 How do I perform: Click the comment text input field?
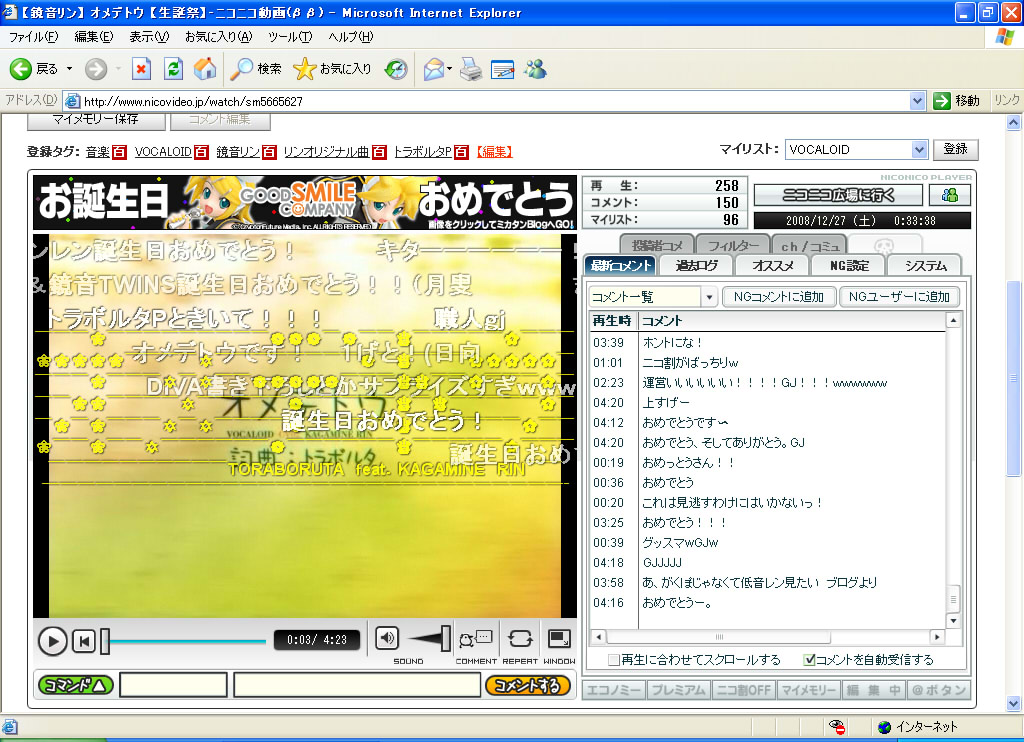coord(357,685)
